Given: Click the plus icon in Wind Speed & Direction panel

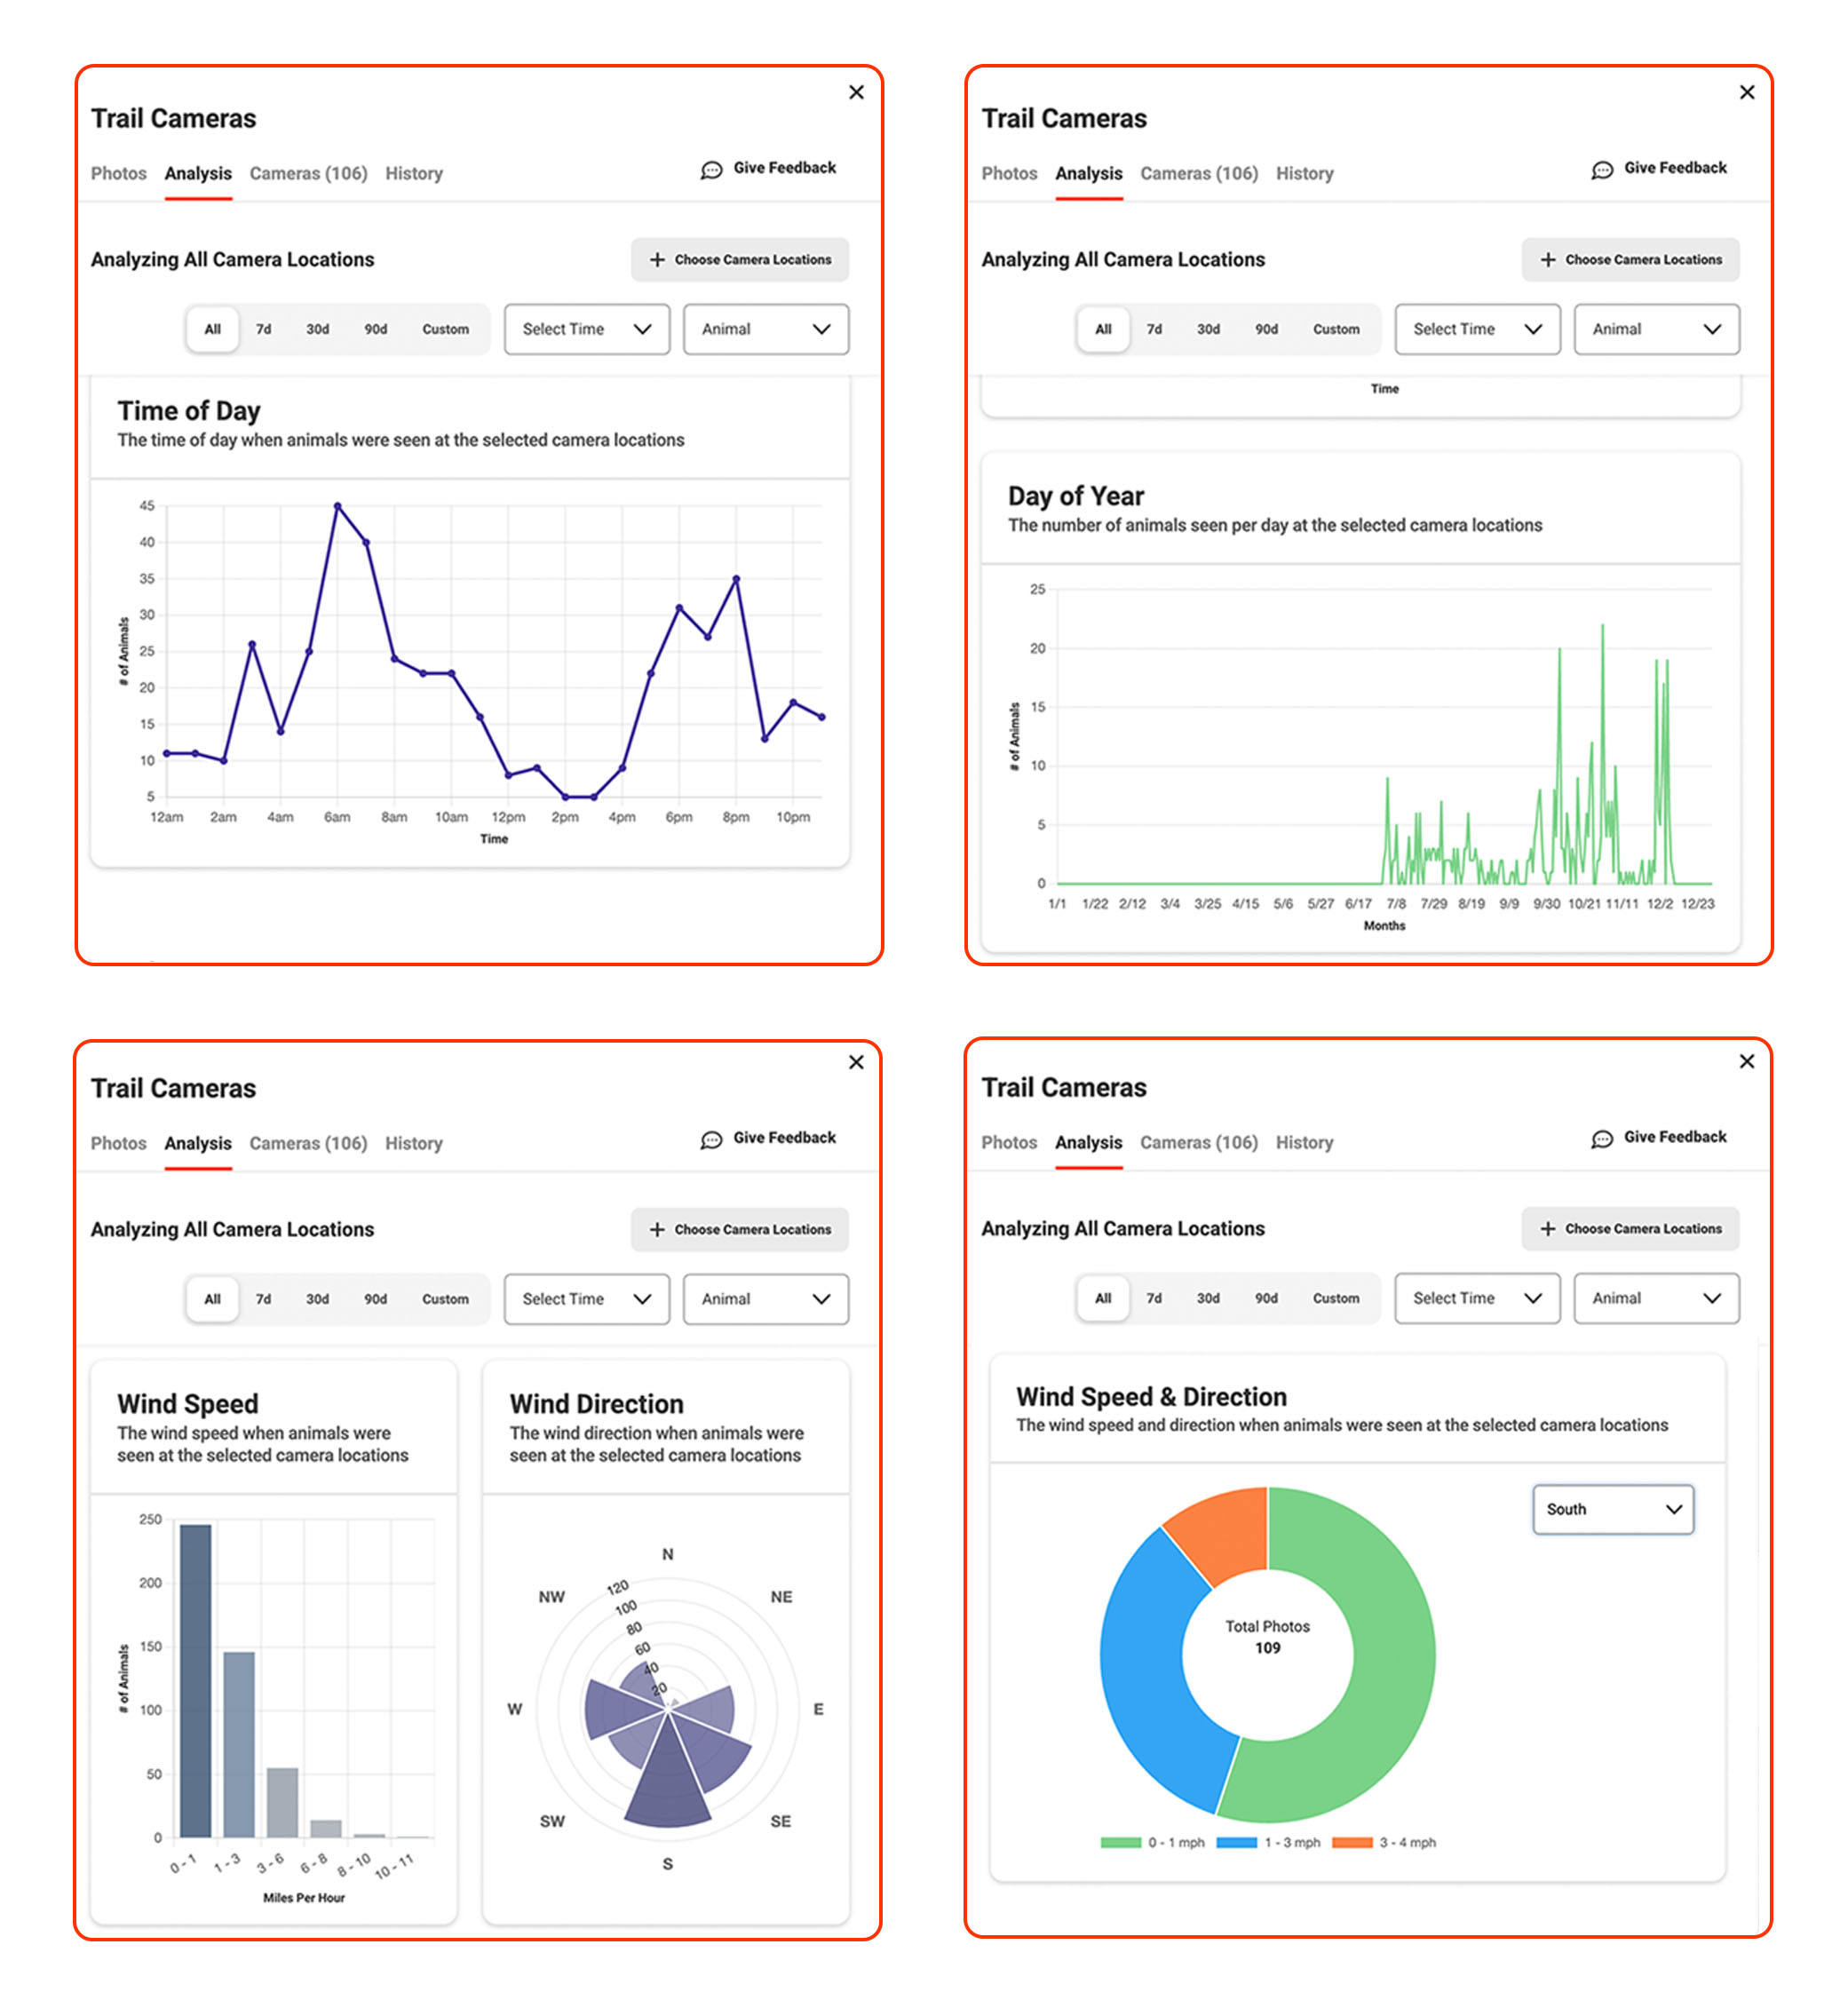Looking at the screenshot, I should [1547, 1229].
